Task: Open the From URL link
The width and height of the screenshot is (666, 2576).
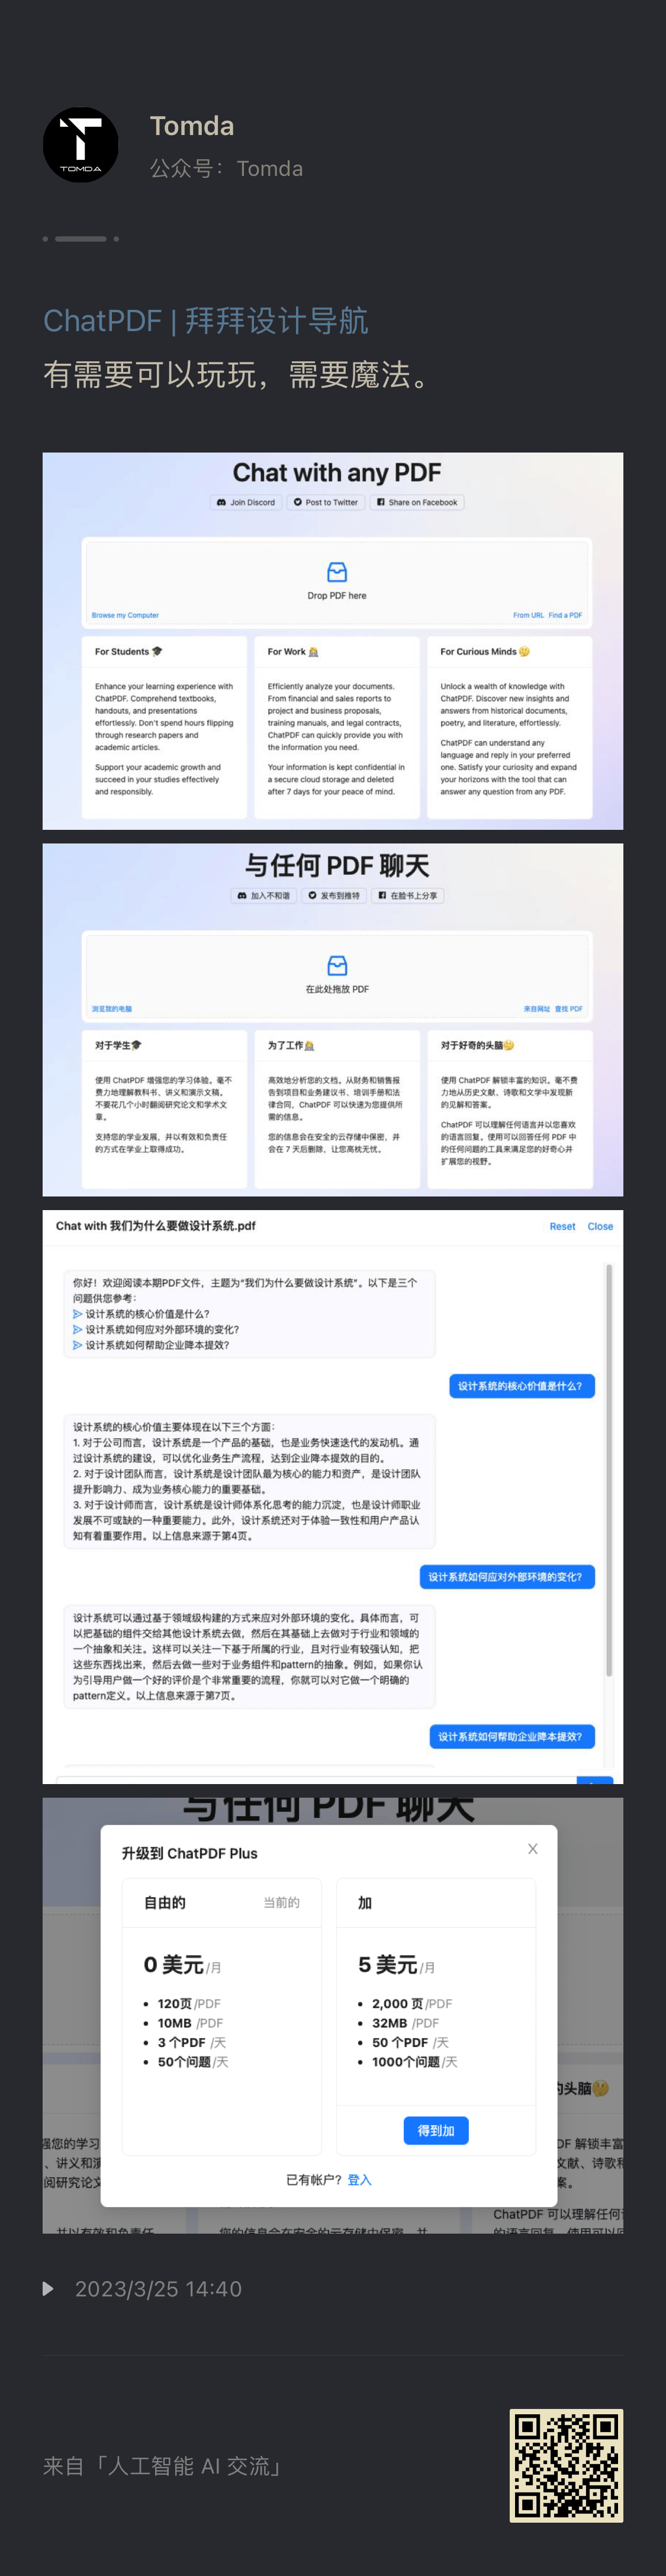Action: point(528,615)
